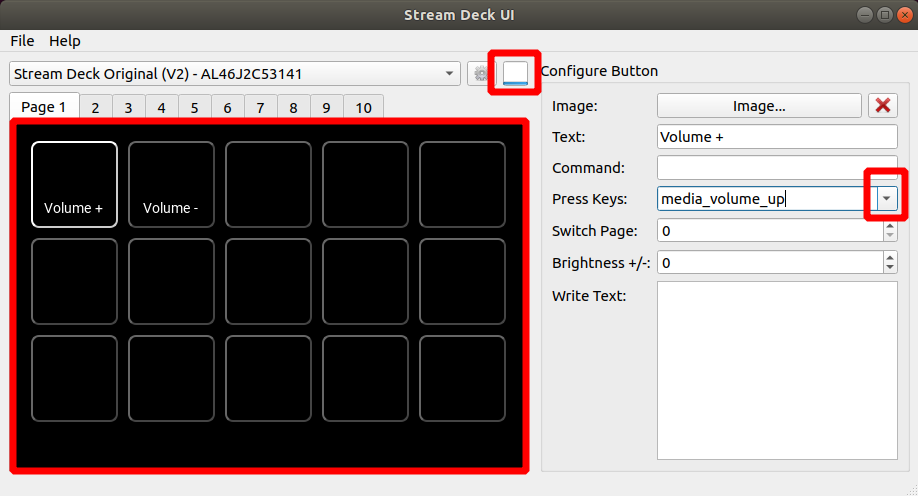Focus the Text field containing Volume +
Screen dimensions: 918x496
[777, 136]
